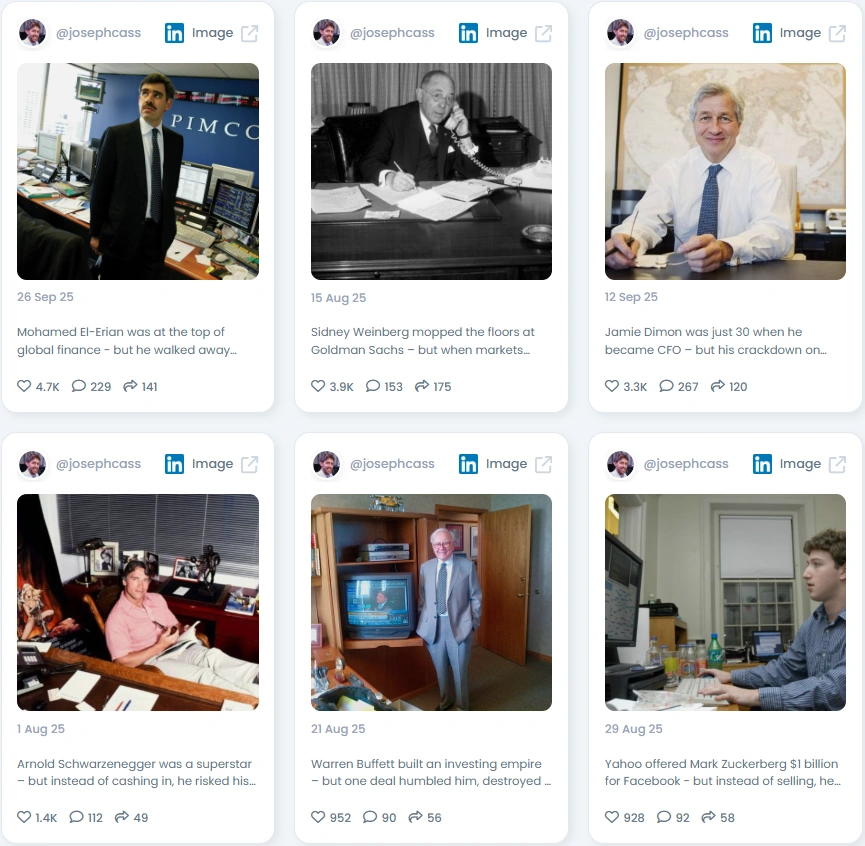Open Yahoo offered Mark Zuckerberg caption

tap(723, 772)
